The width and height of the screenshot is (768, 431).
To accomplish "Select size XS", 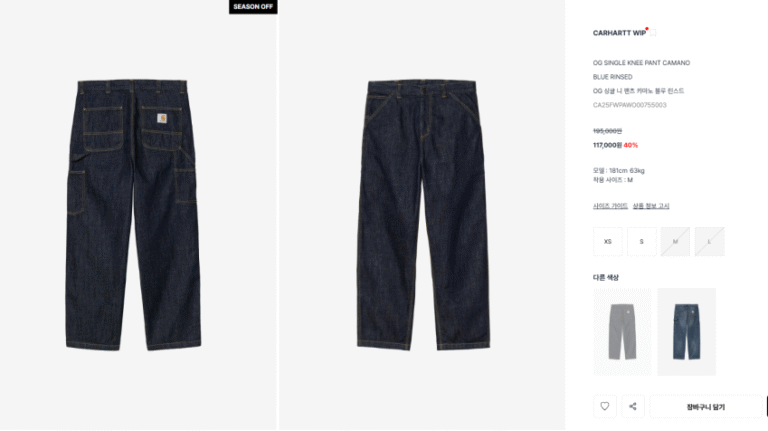I will (608, 241).
